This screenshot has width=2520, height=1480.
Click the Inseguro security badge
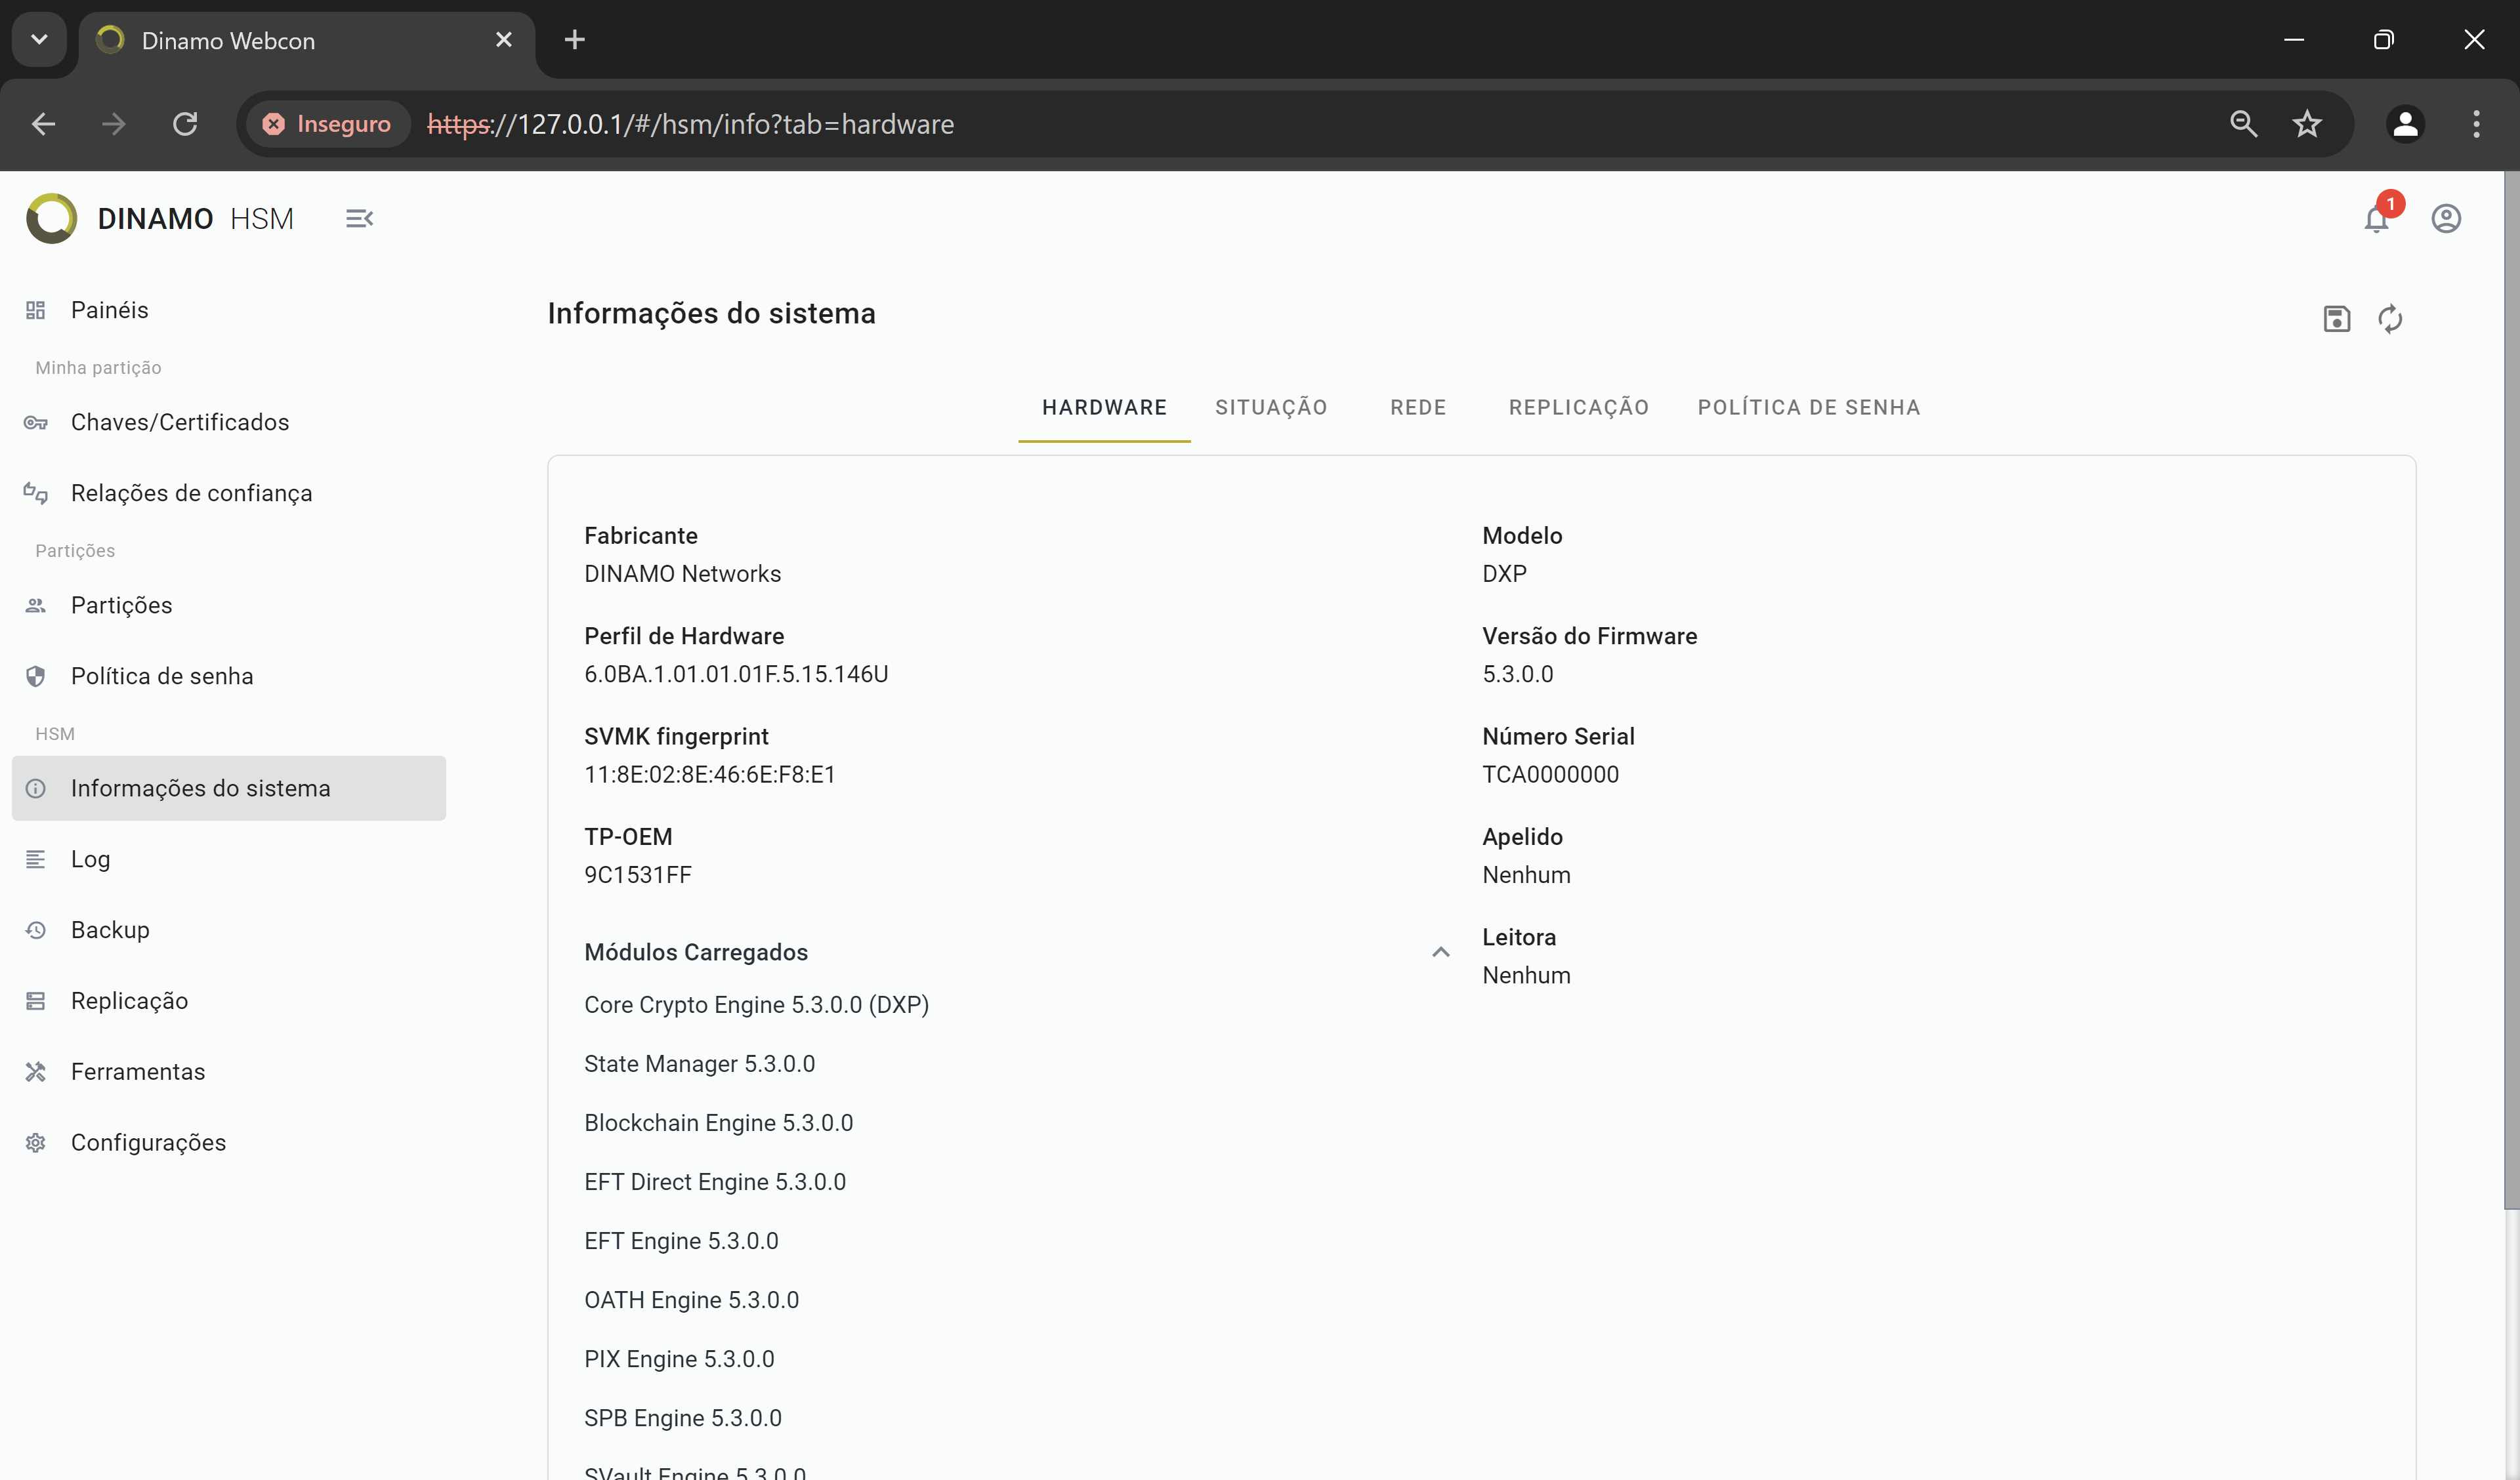point(327,124)
